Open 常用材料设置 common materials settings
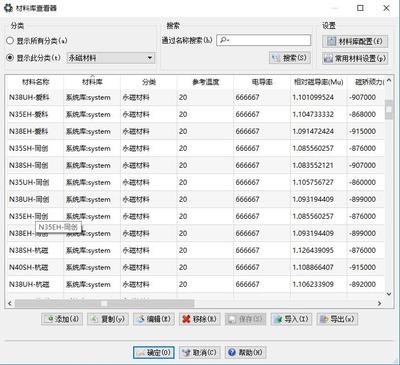 point(355,58)
